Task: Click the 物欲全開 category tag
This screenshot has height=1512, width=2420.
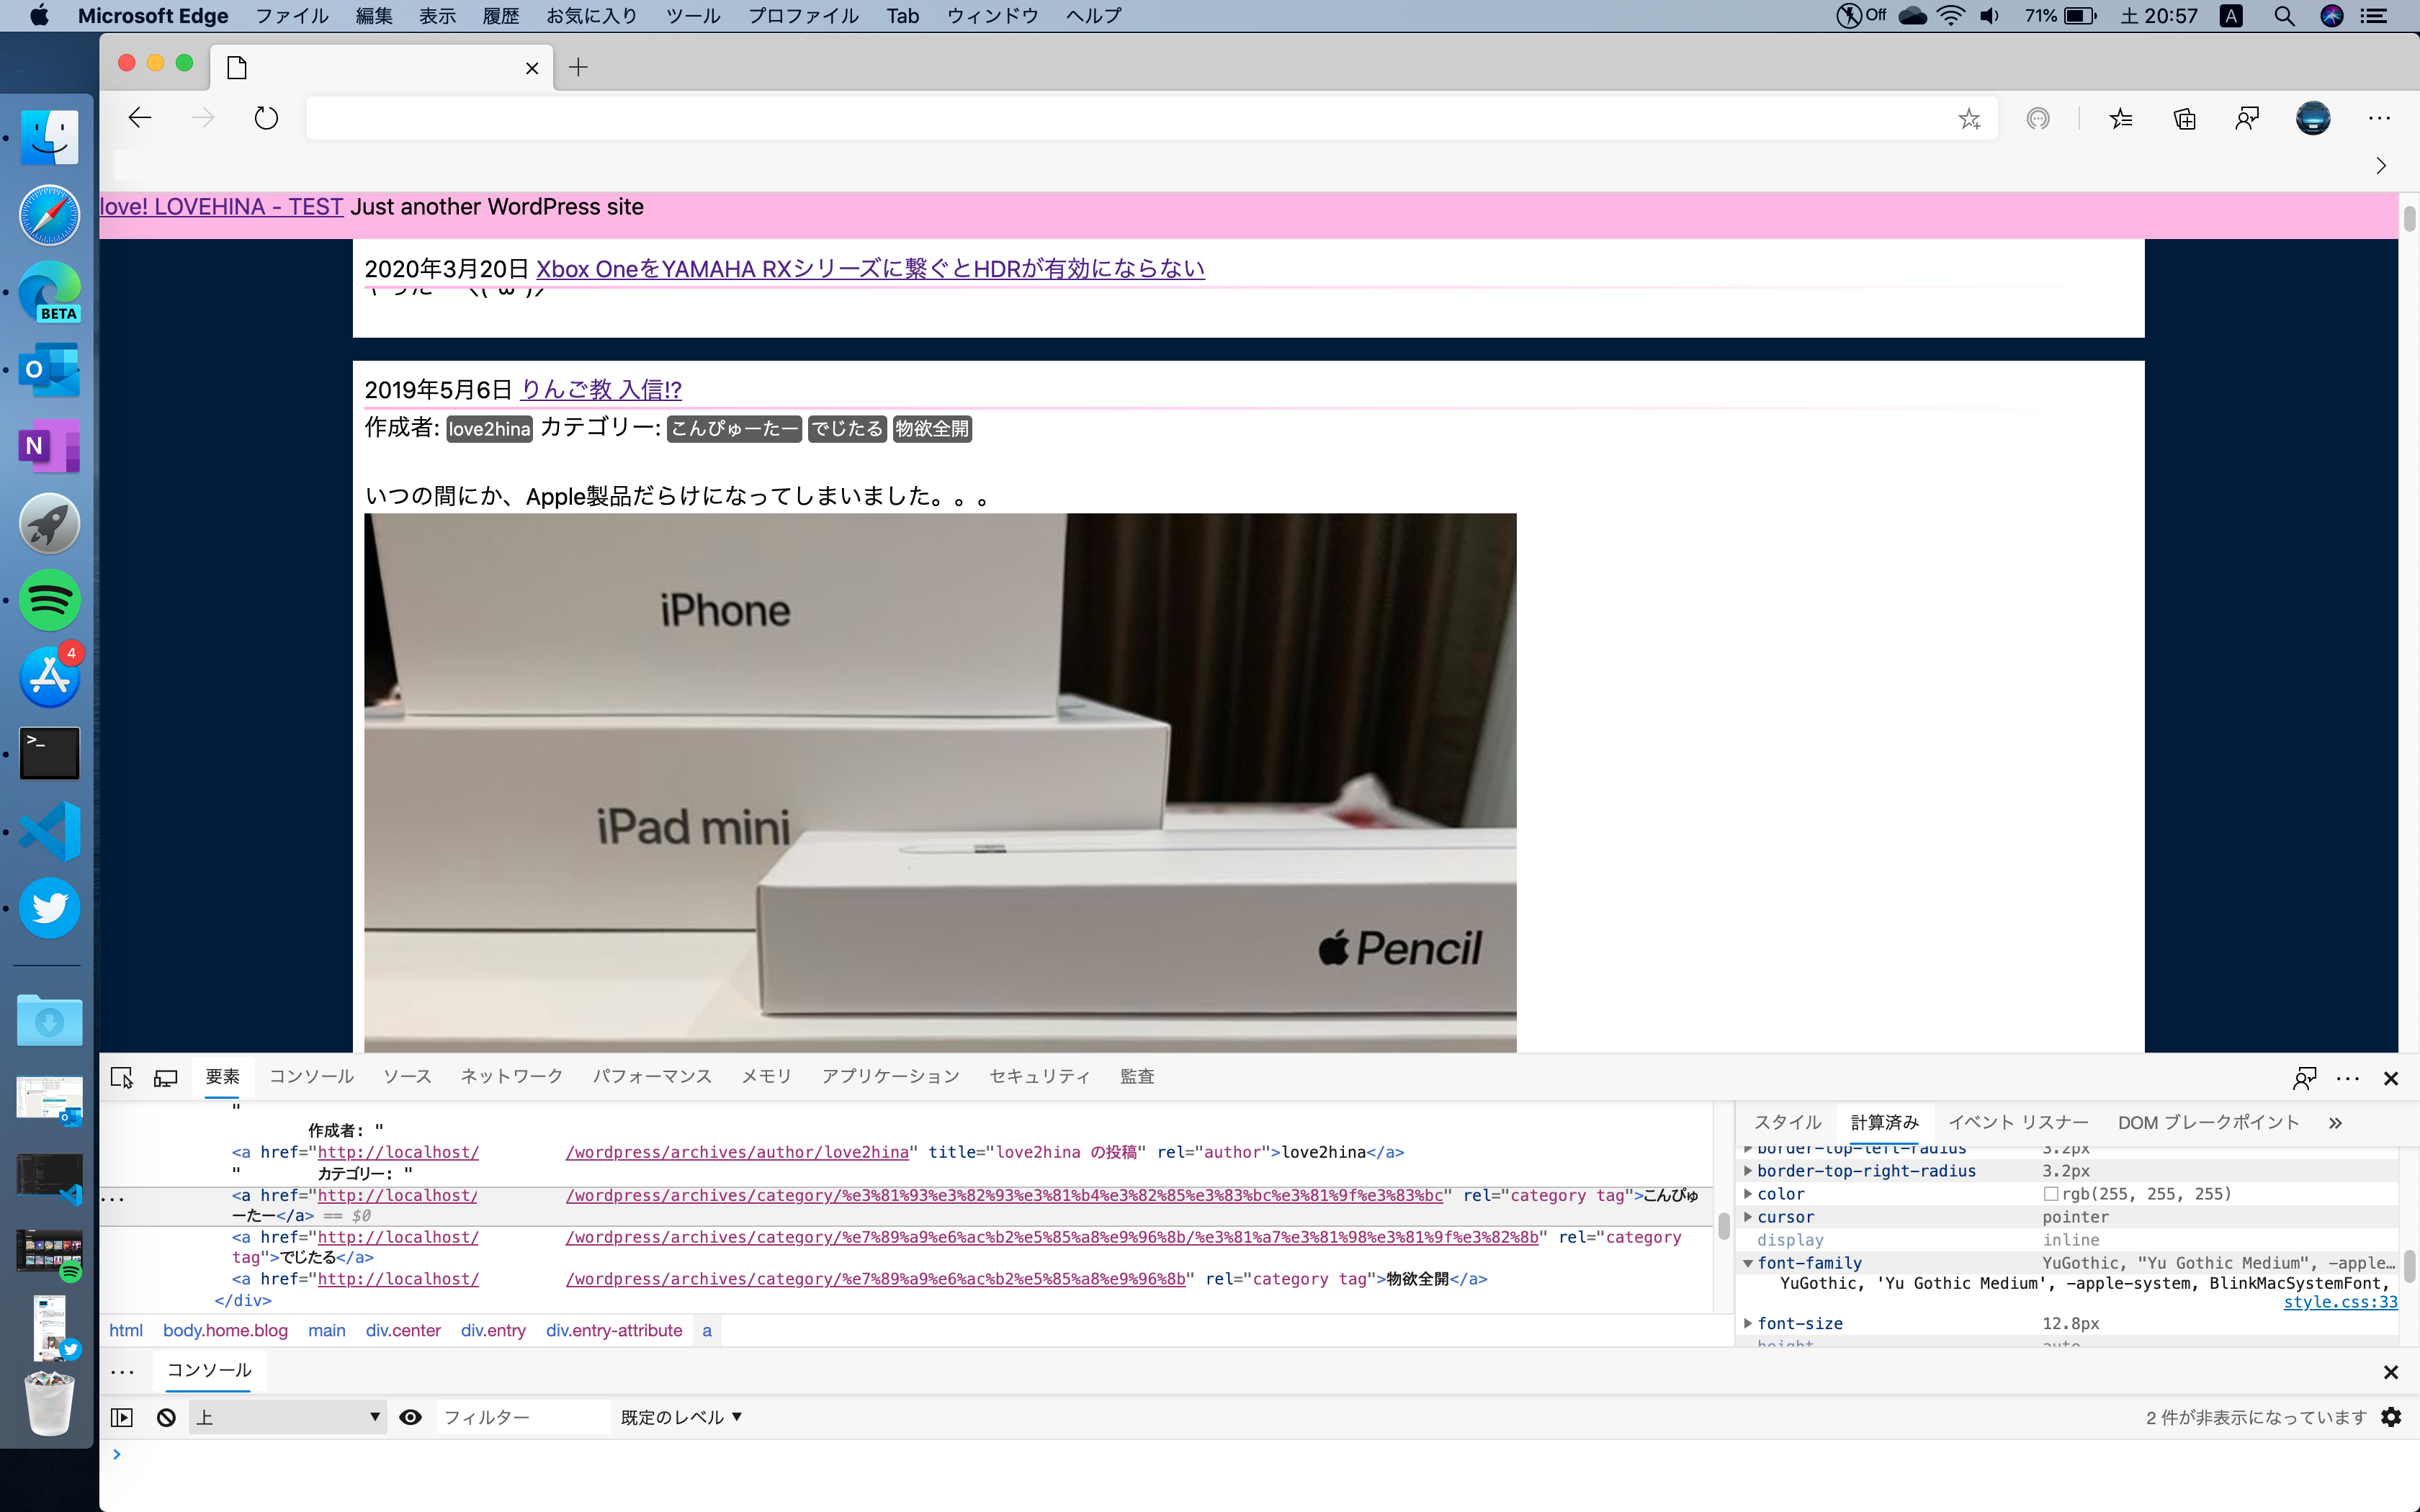Action: tap(932, 429)
